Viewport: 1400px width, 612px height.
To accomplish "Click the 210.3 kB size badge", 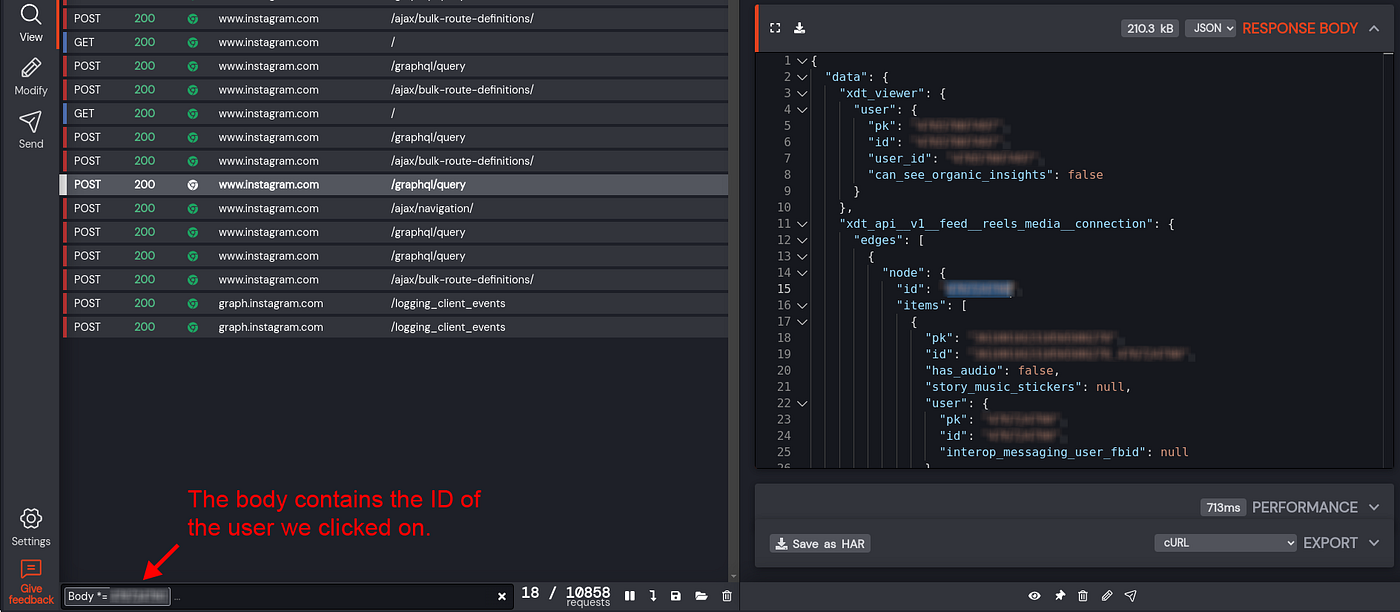I will pos(1150,29).
